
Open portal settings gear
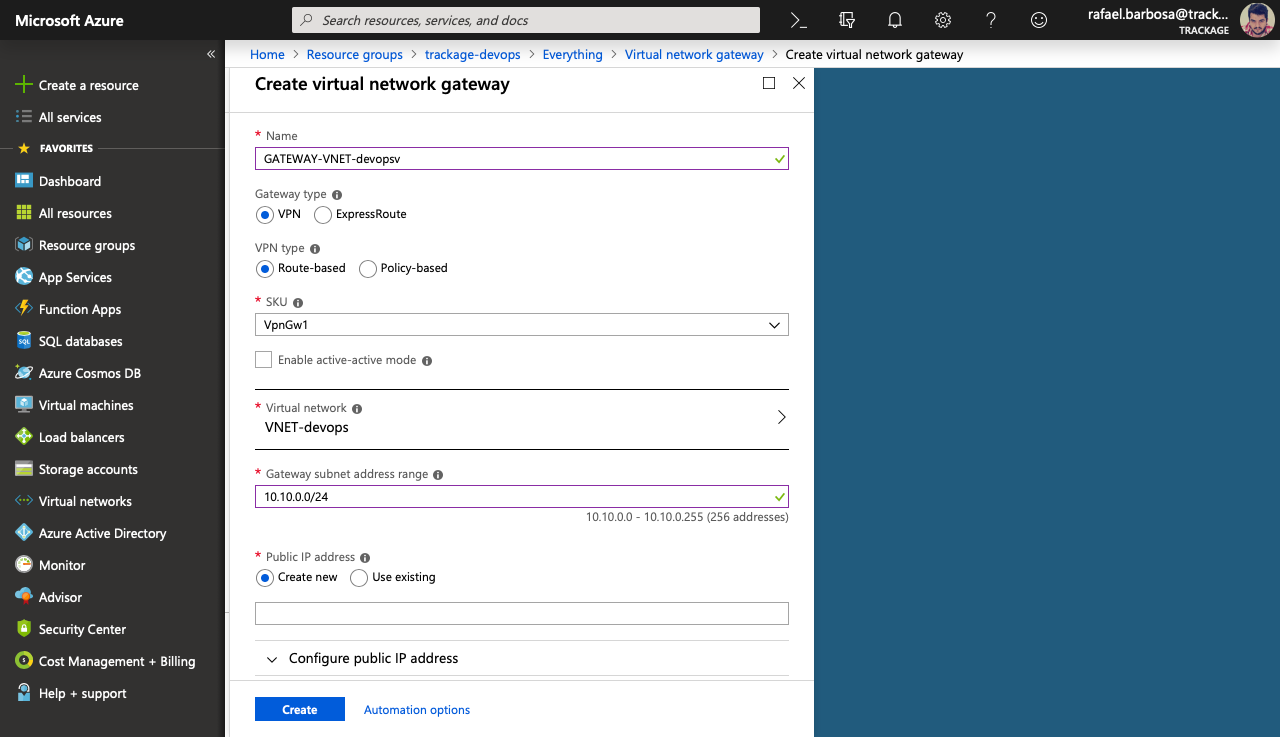[943, 20]
